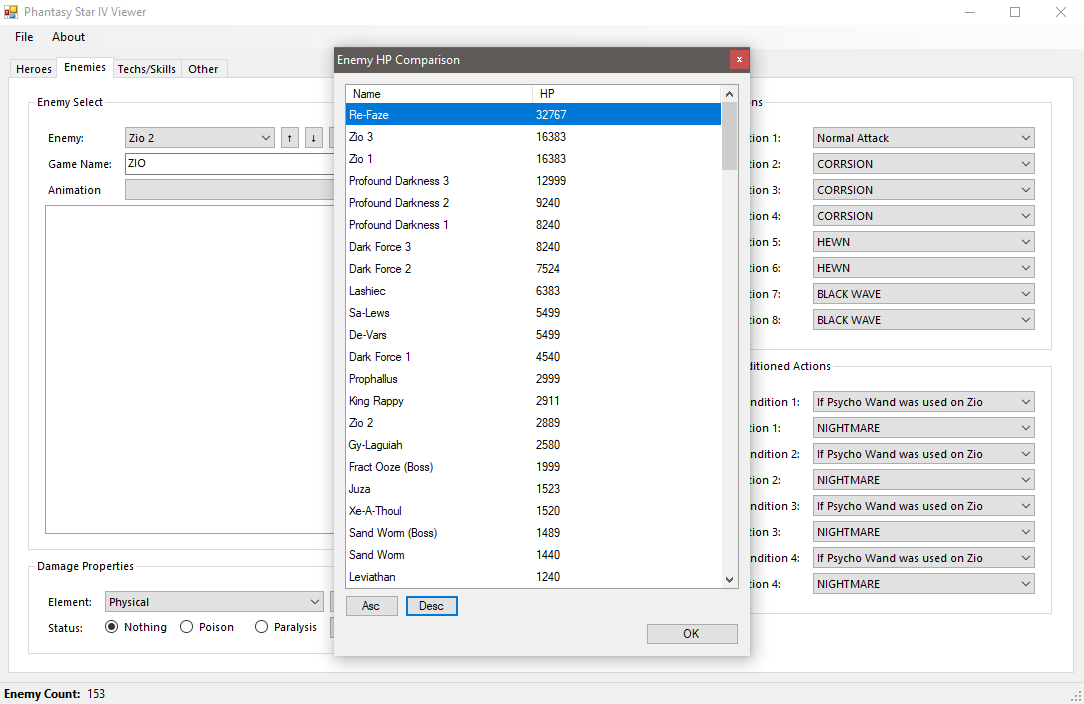Select the Dark Force 3 row
This screenshot has width=1084, height=704.
533,247
